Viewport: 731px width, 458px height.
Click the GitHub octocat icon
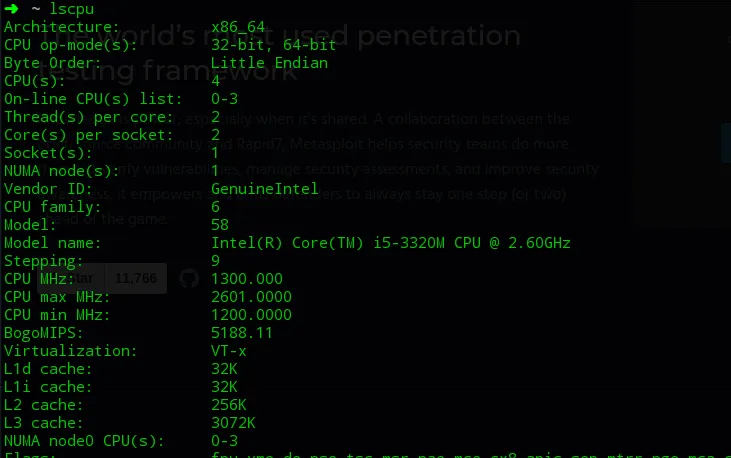click(189, 279)
